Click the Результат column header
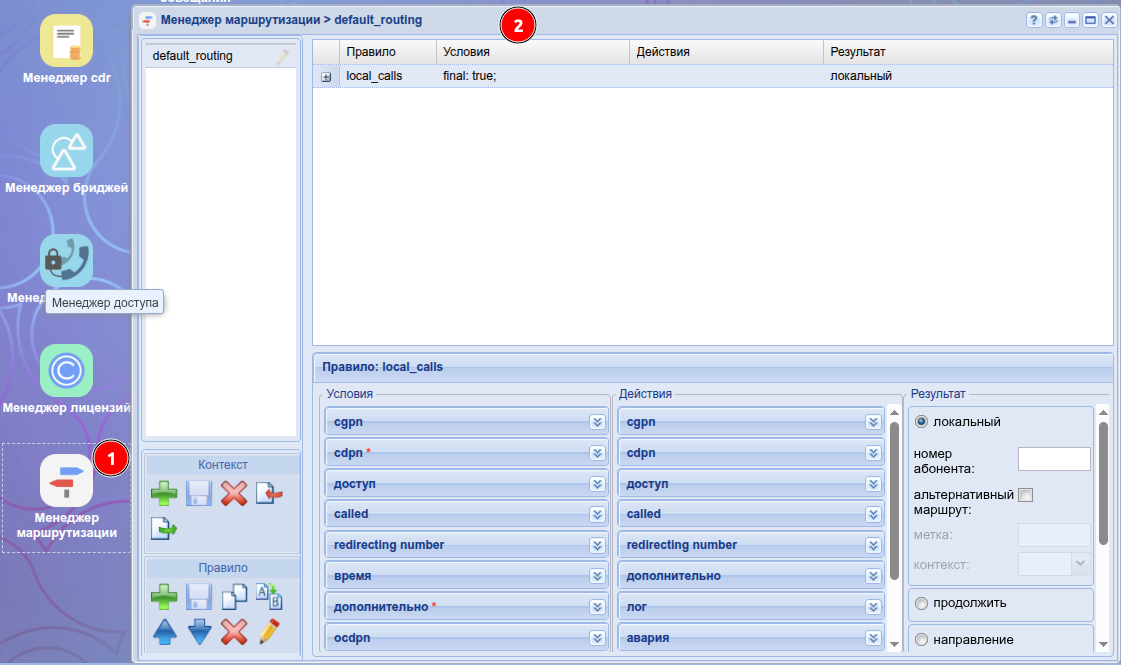The image size is (1121, 665). pyautogui.click(x=968, y=51)
